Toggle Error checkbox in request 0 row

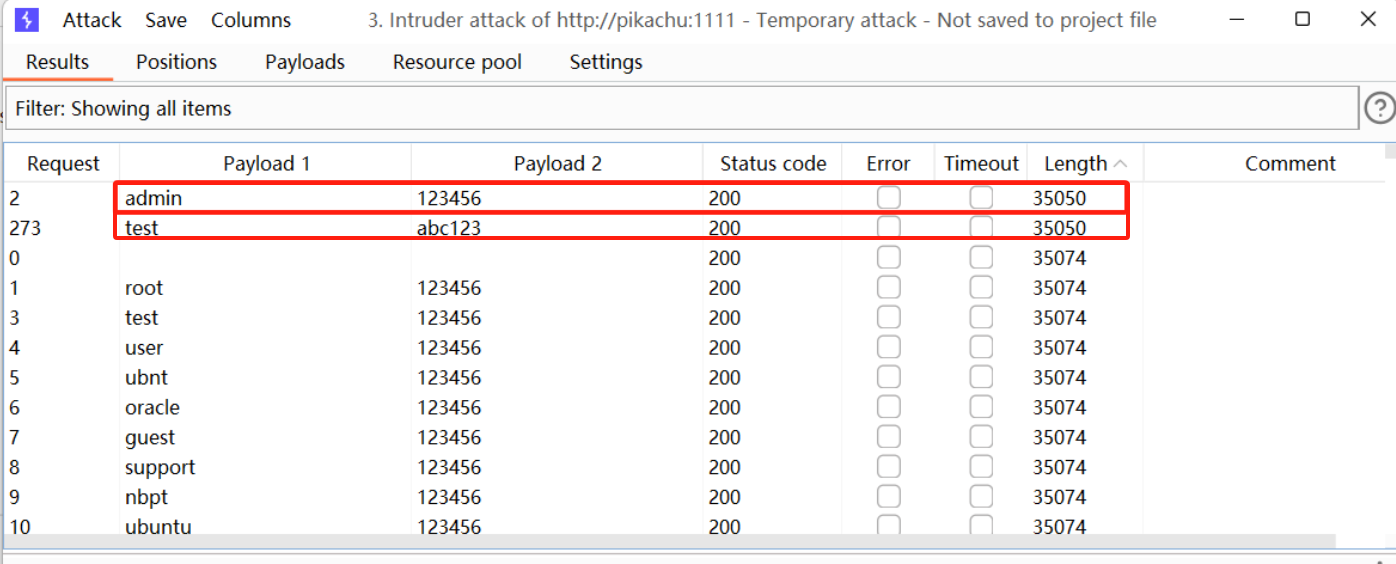pos(889,258)
